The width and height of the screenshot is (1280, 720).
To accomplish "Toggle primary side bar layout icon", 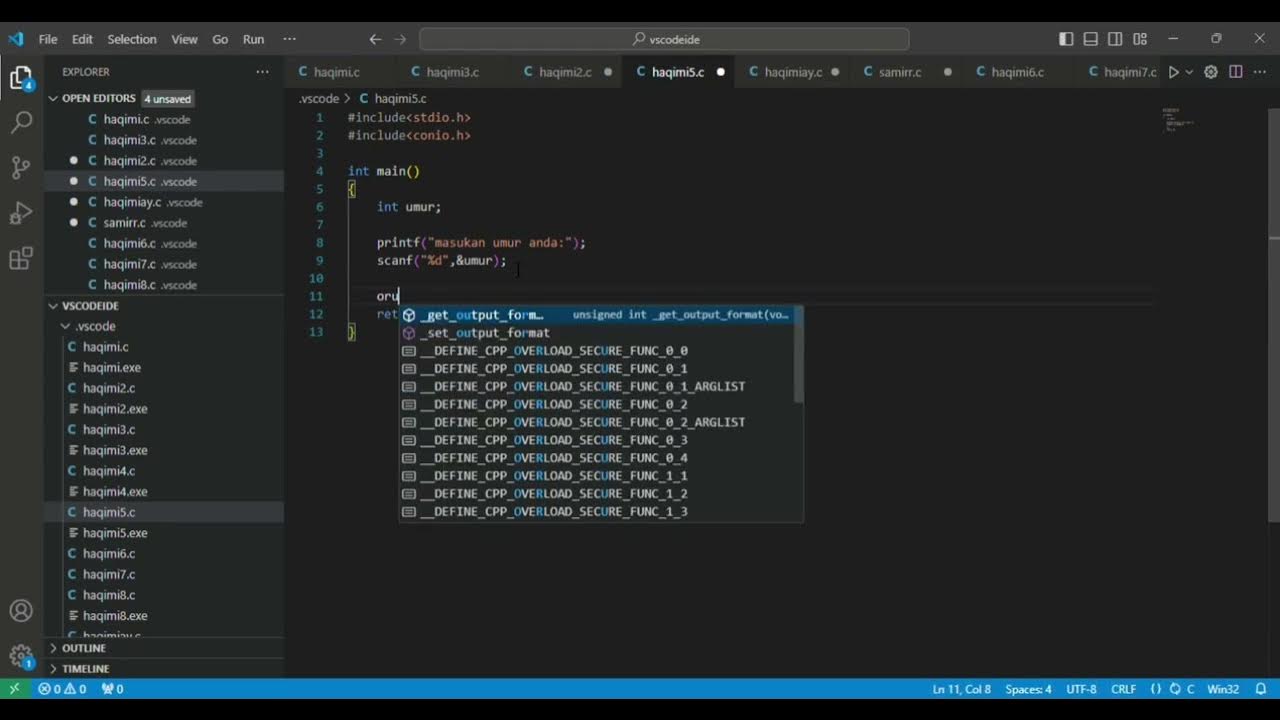I will point(1066,39).
